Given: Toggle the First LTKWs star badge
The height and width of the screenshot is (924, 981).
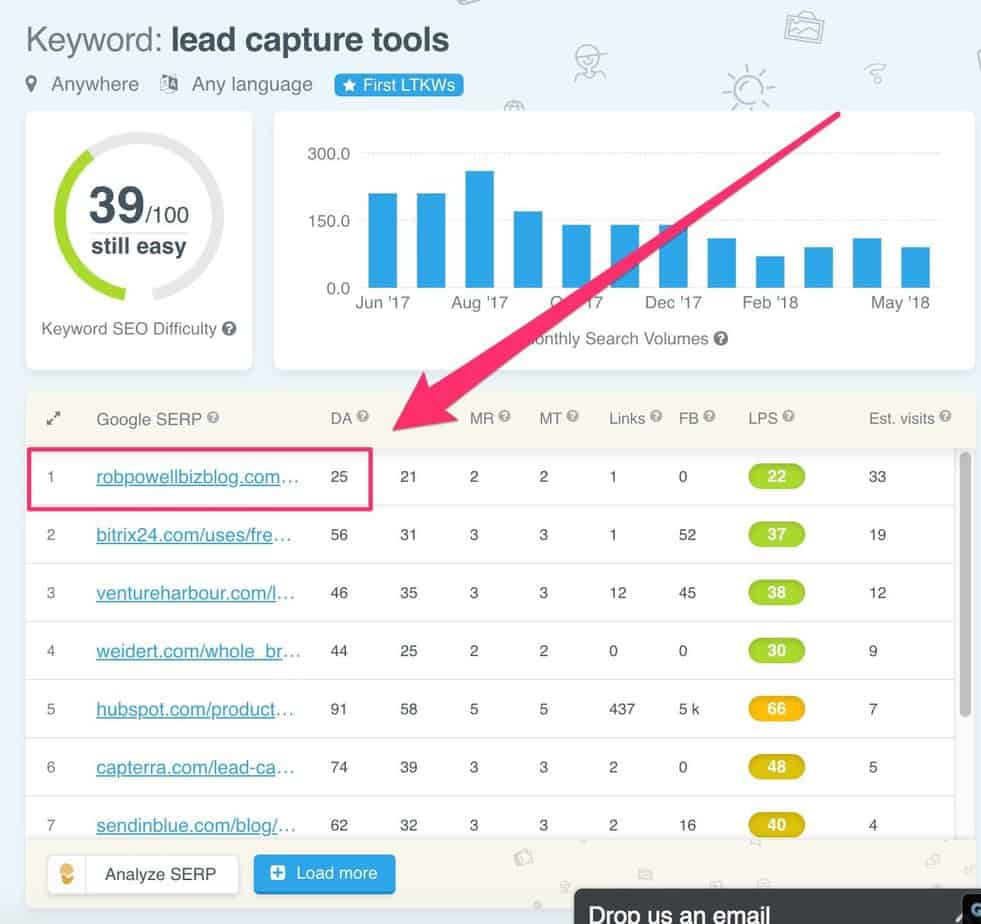Looking at the screenshot, I should coord(399,85).
